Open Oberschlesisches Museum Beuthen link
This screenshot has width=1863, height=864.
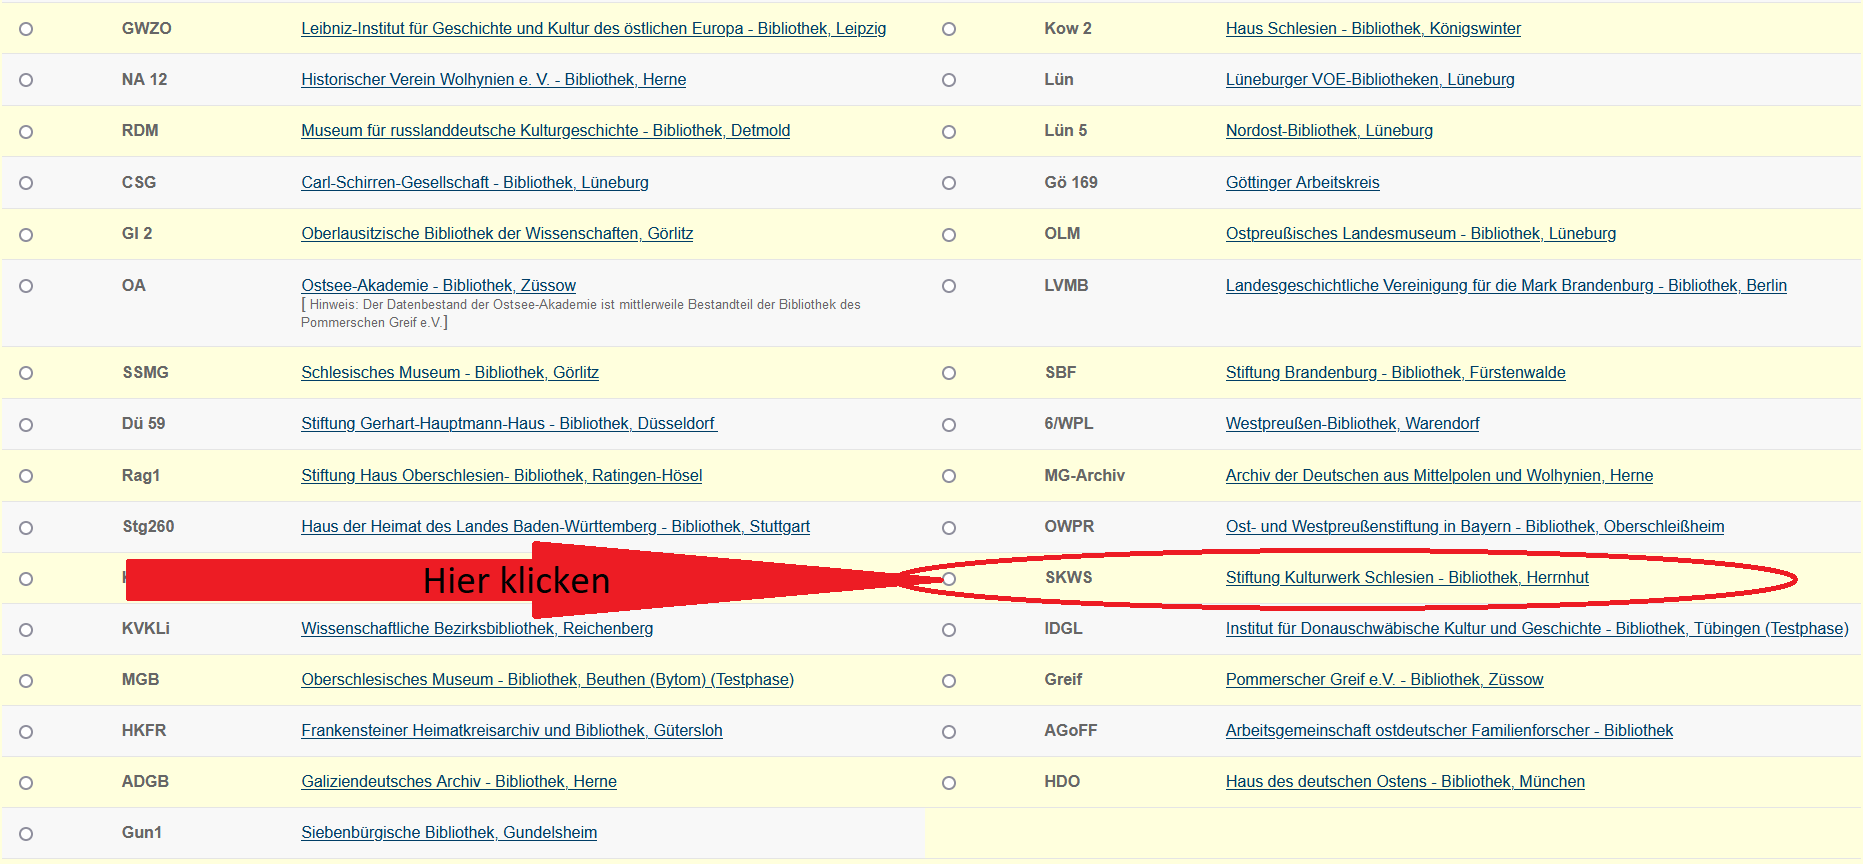(548, 680)
